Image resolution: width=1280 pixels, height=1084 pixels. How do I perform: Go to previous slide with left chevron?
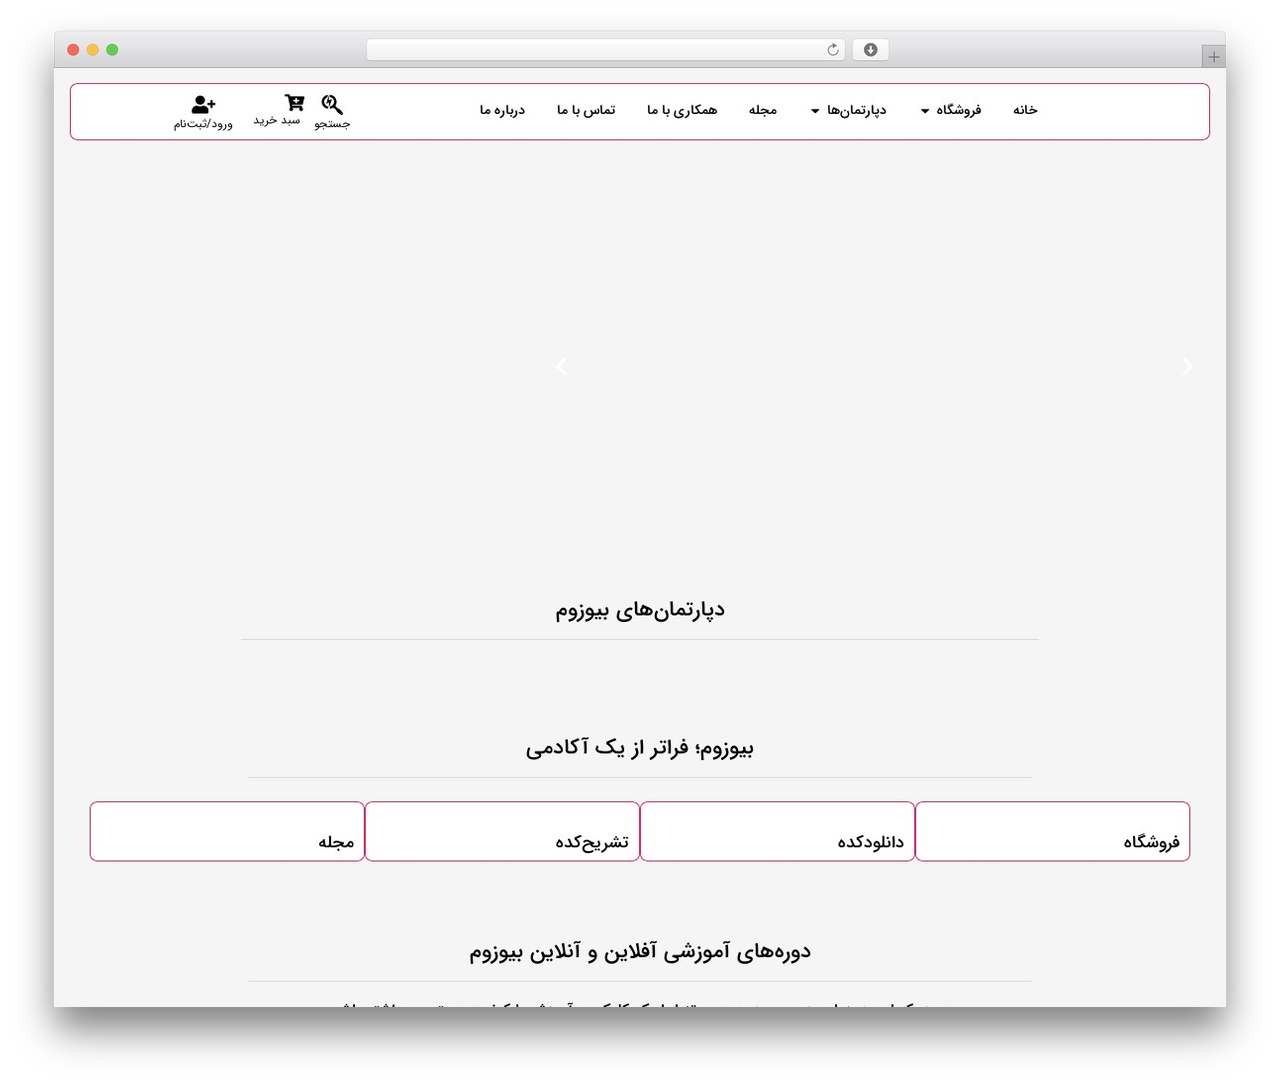(x=562, y=367)
